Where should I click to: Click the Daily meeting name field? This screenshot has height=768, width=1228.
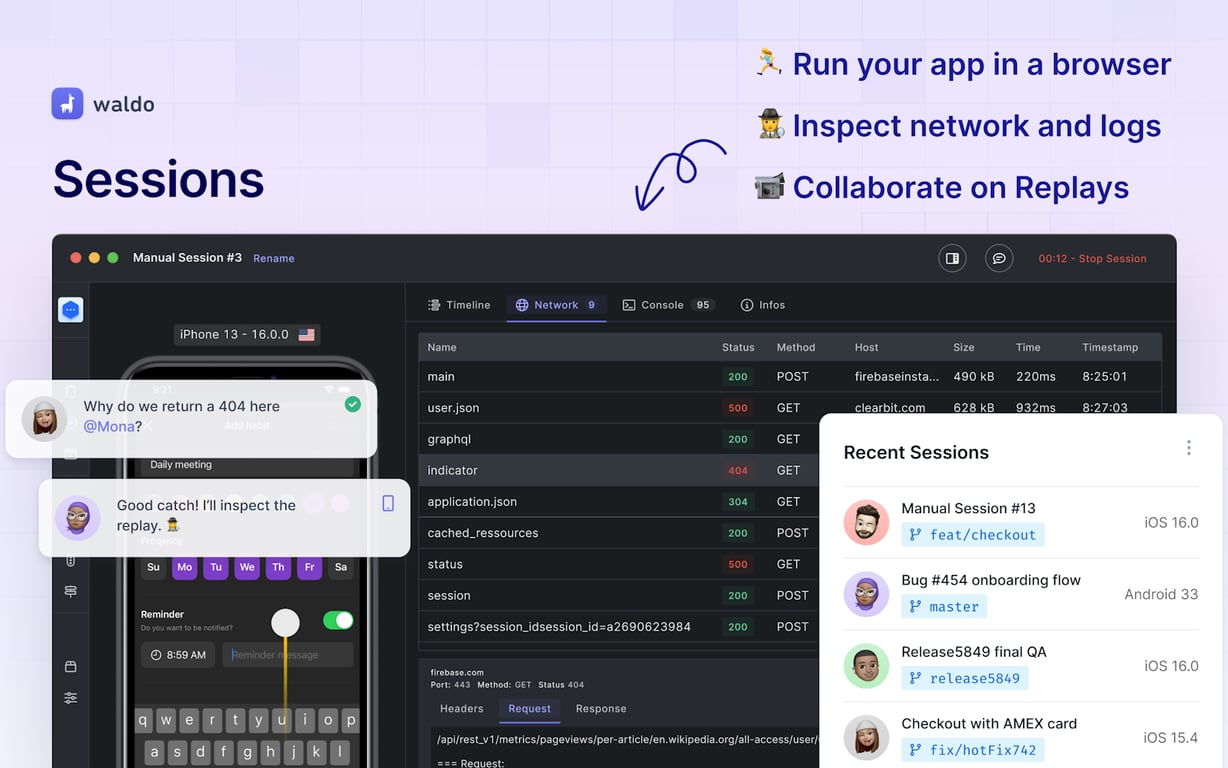tap(247, 465)
